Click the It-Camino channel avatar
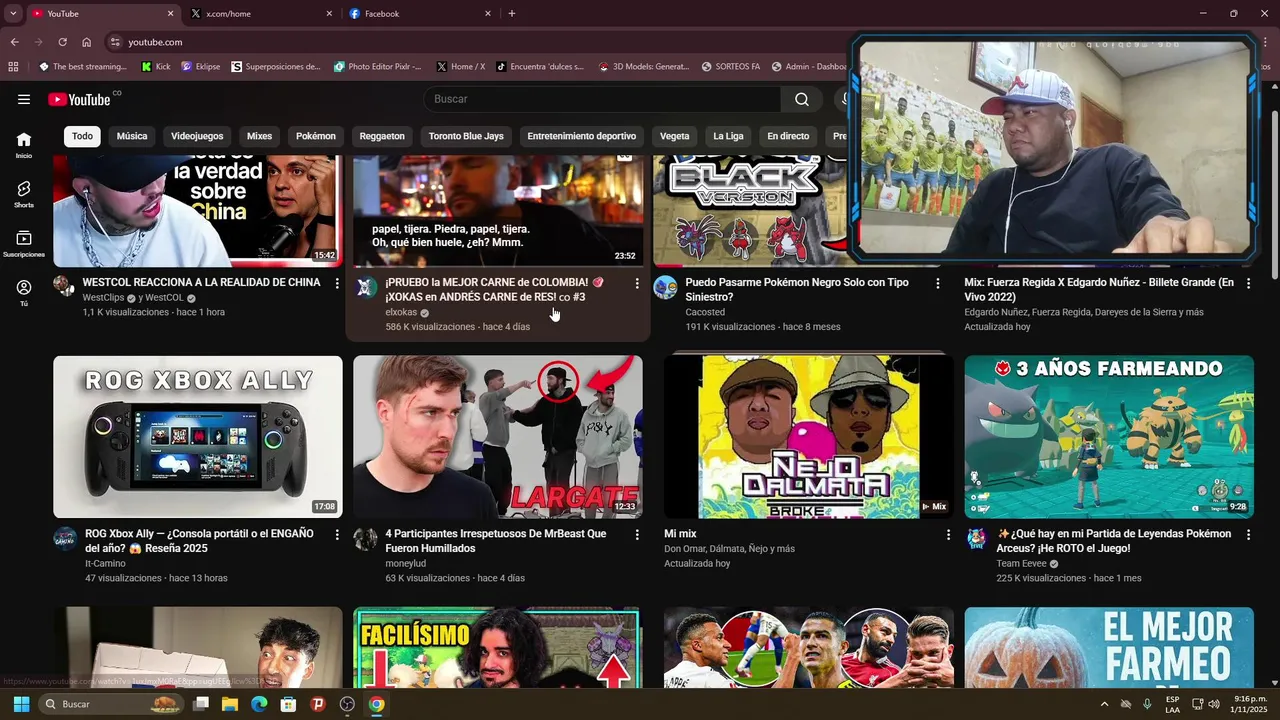The width and height of the screenshot is (1280, 720). tap(65, 539)
